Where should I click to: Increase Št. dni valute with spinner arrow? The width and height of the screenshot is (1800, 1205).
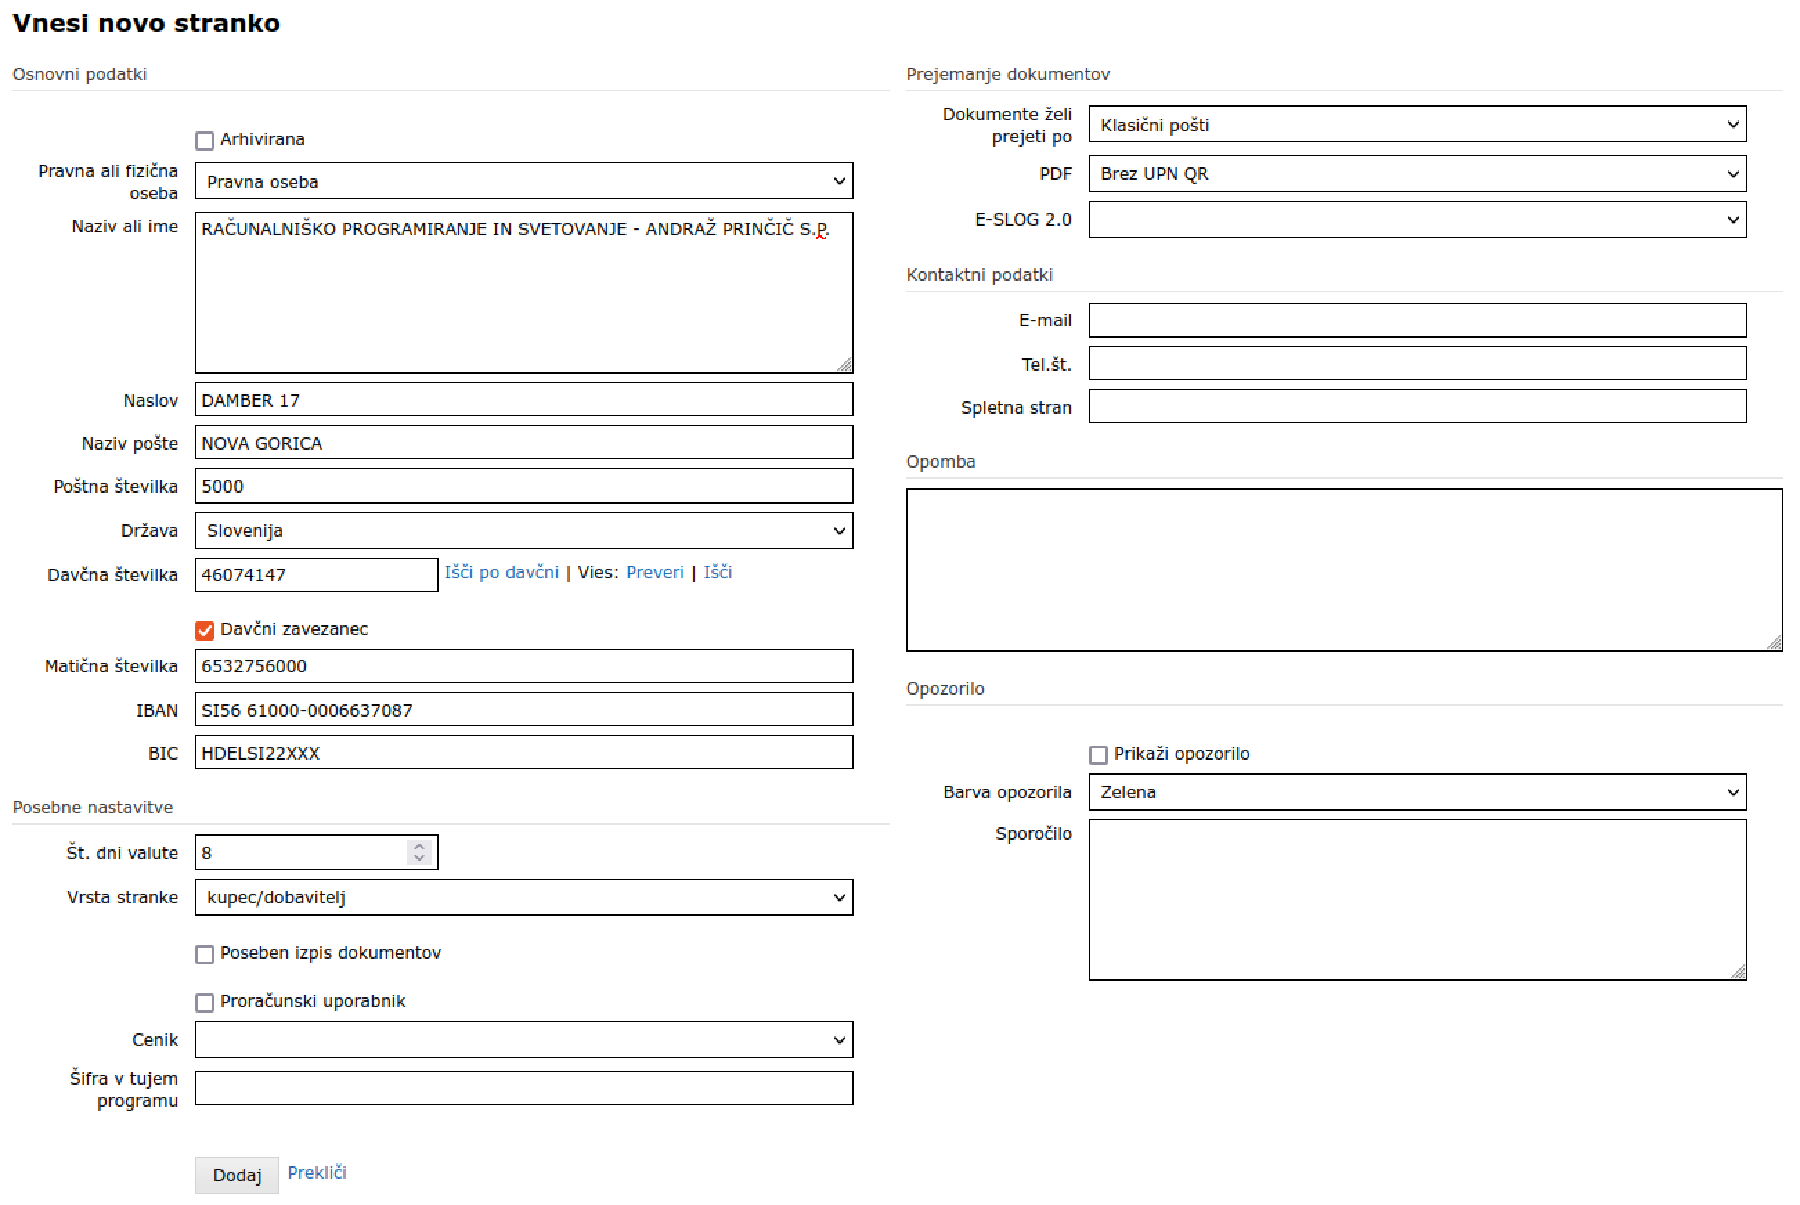[419, 847]
